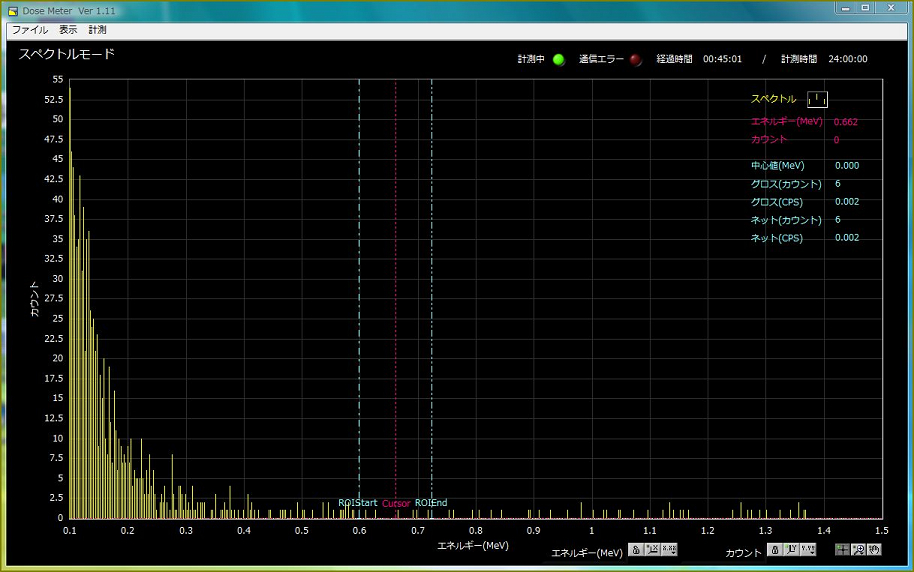Click the energy axis autoscale X icon

pos(652,550)
